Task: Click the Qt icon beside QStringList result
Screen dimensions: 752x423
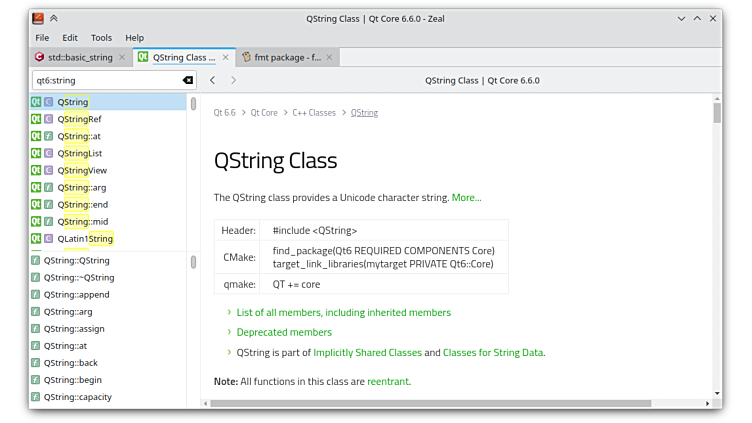Action: (x=36, y=153)
